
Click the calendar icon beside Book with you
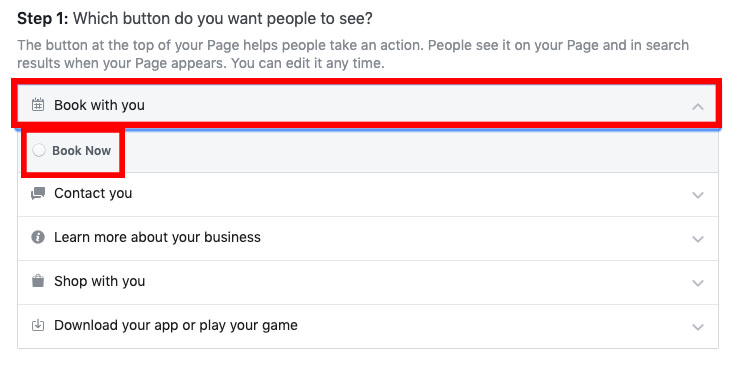point(38,105)
